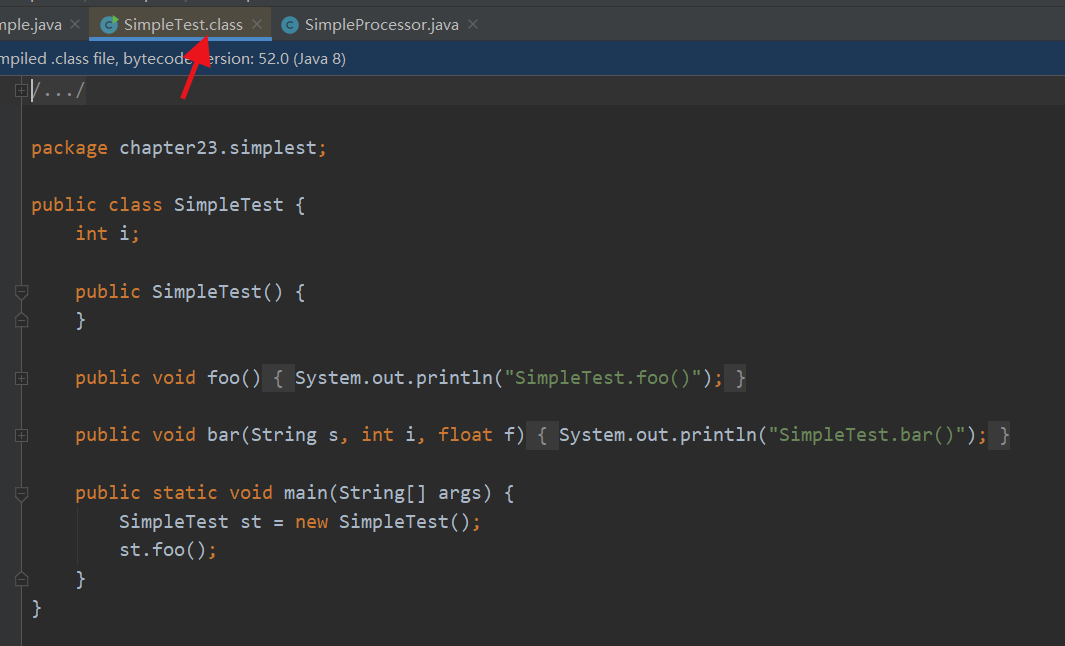Close the SimpleProcessor.java tab
1065x646 pixels.
(473, 24)
